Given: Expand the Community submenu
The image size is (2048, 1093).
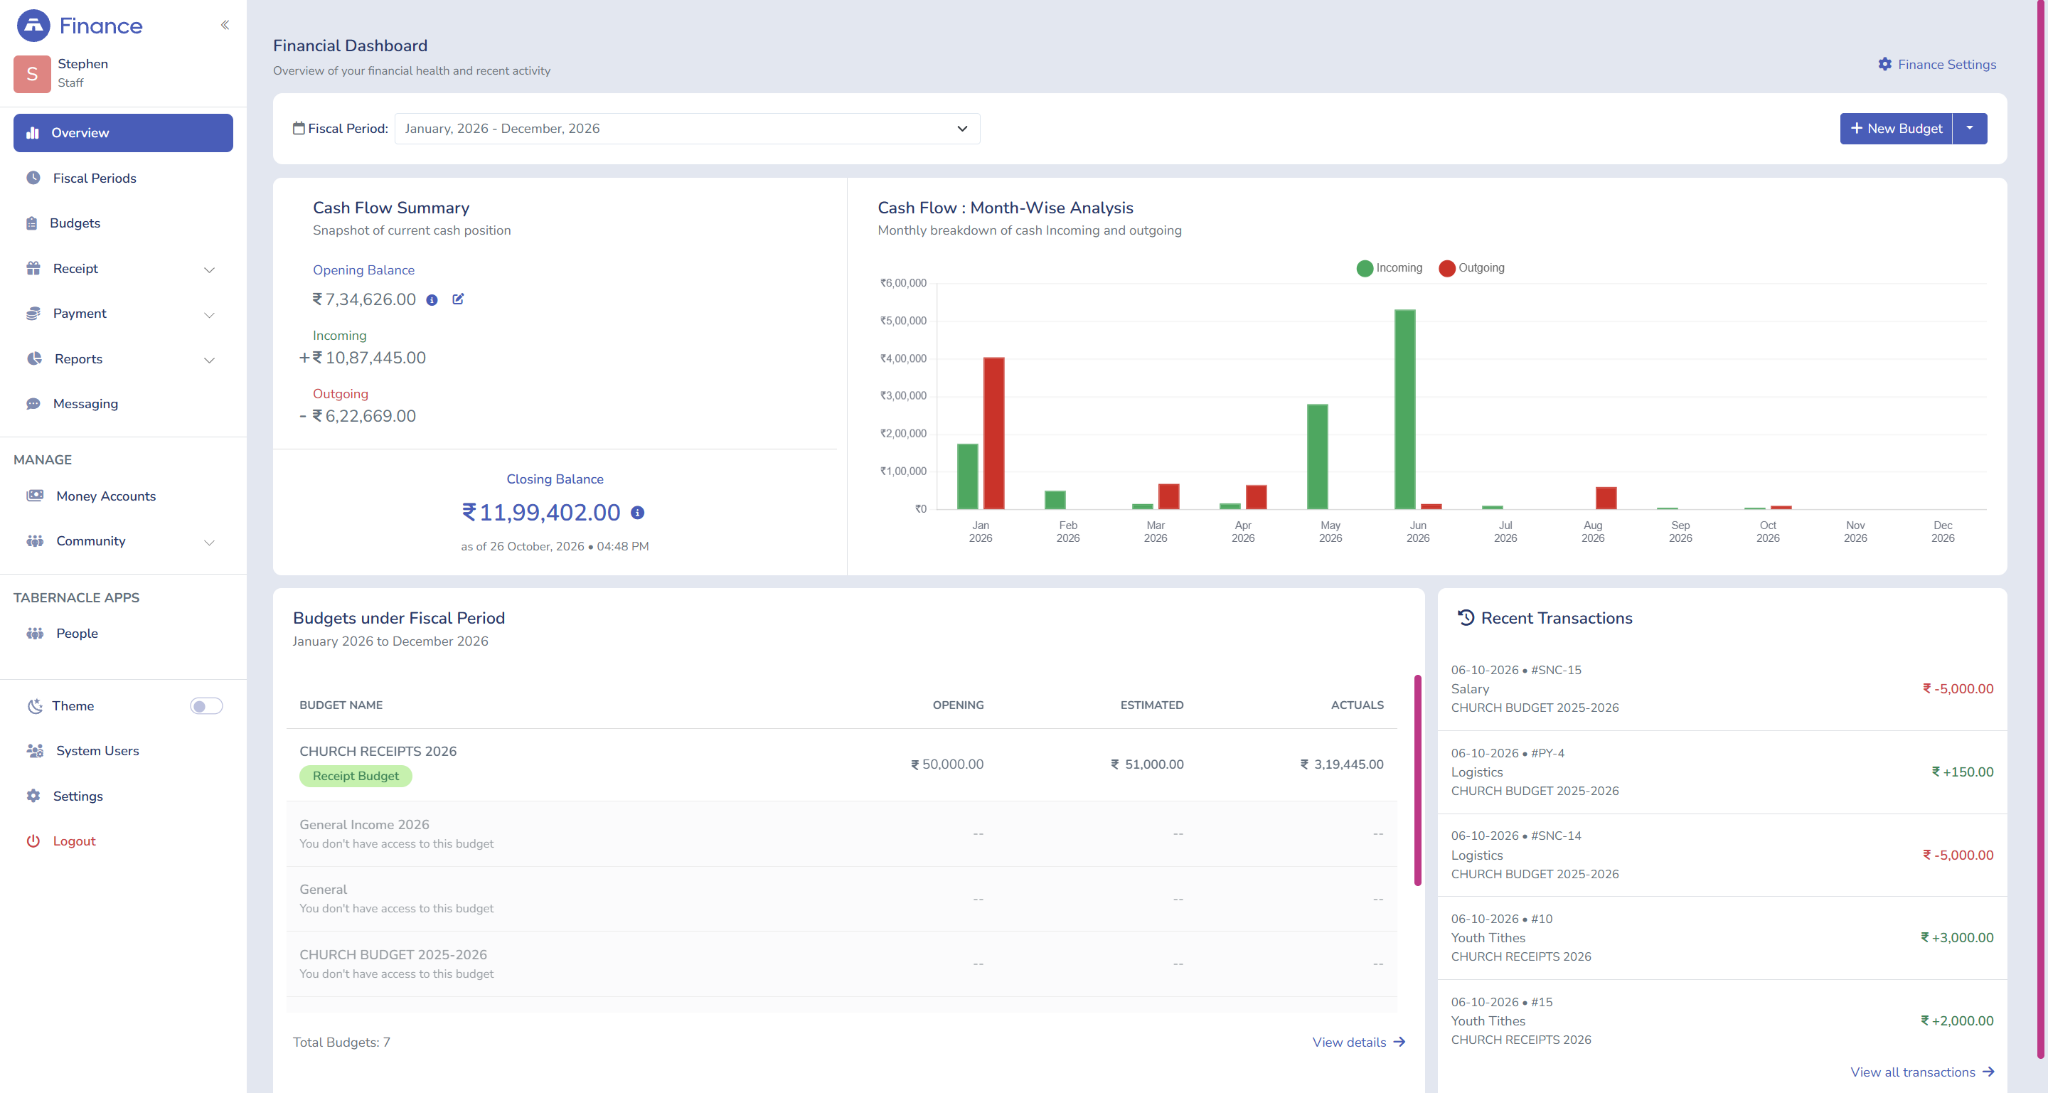Looking at the screenshot, I should pos(209,542).
